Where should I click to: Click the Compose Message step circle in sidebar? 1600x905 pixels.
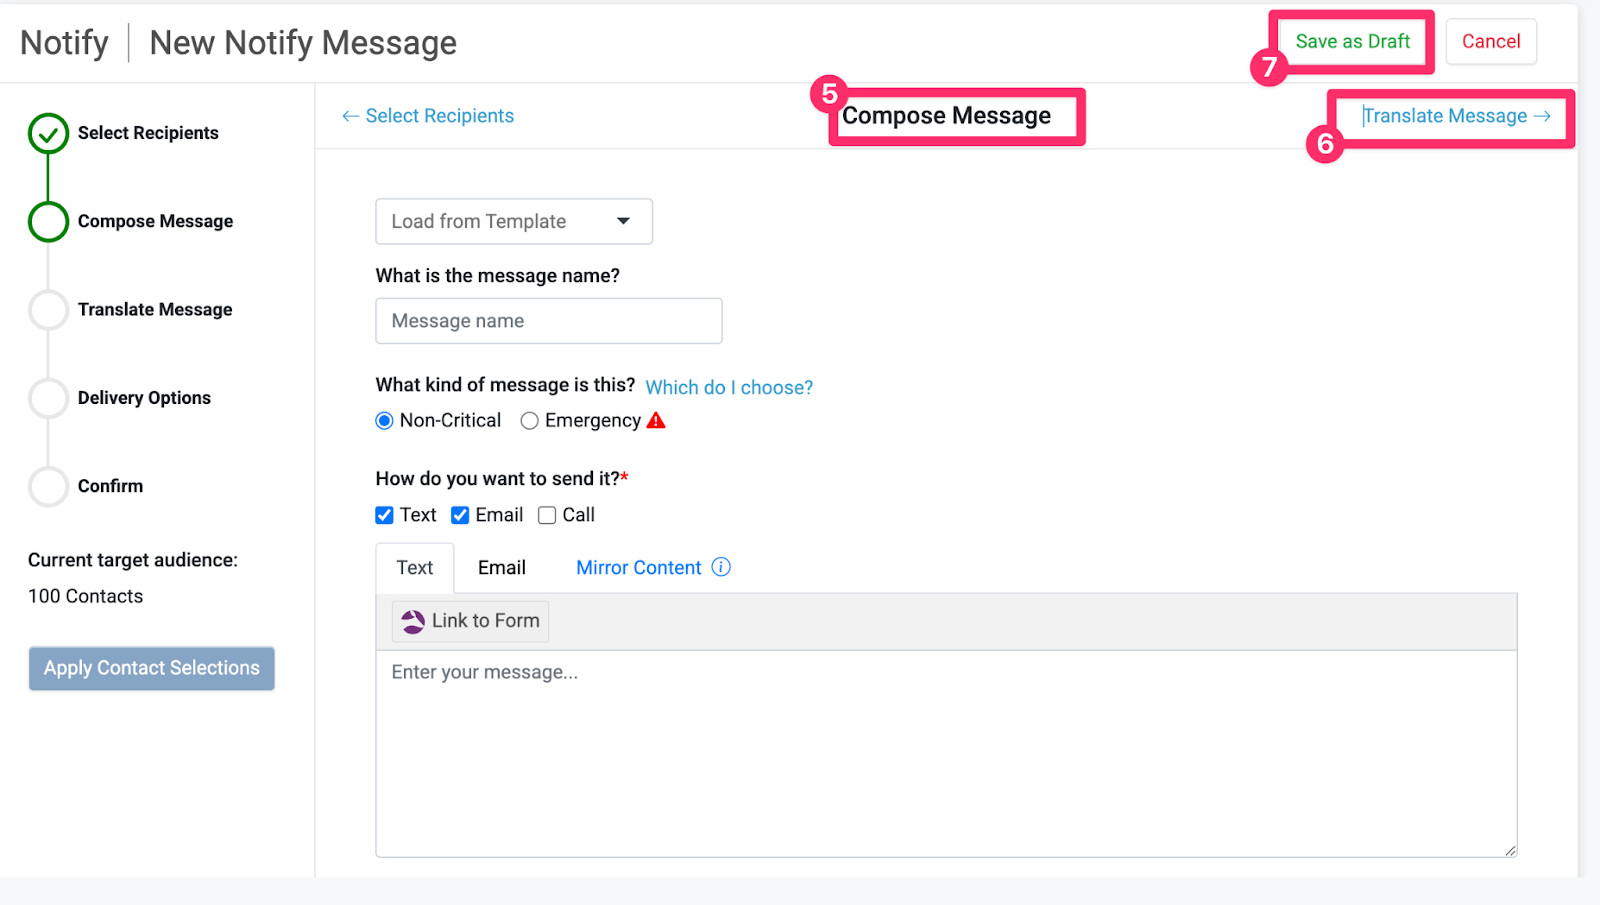[x=48, y=222]
